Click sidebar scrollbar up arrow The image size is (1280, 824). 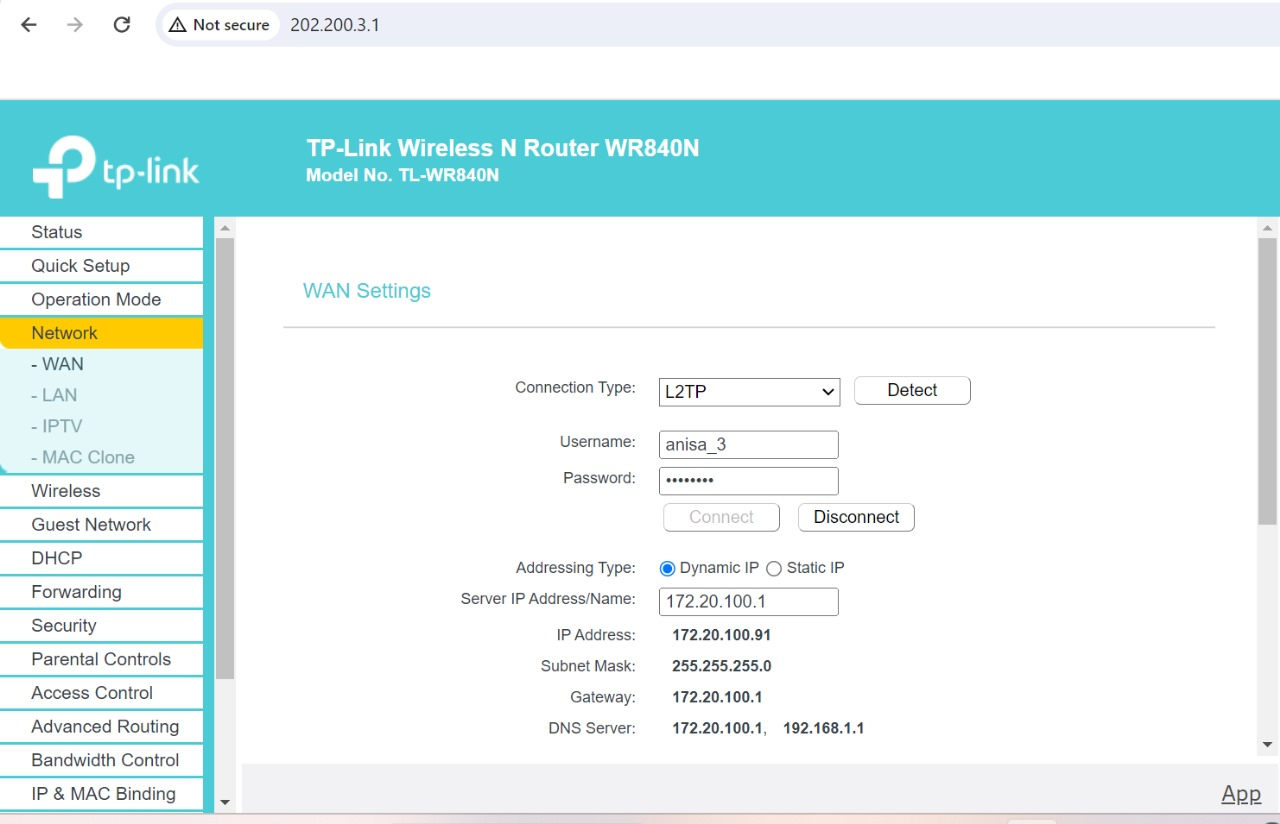(225, 228)
